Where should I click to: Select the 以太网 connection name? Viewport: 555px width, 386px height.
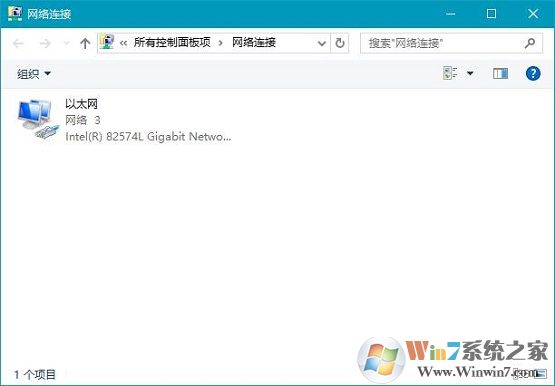pyautogui.click(x=81, y=104)
